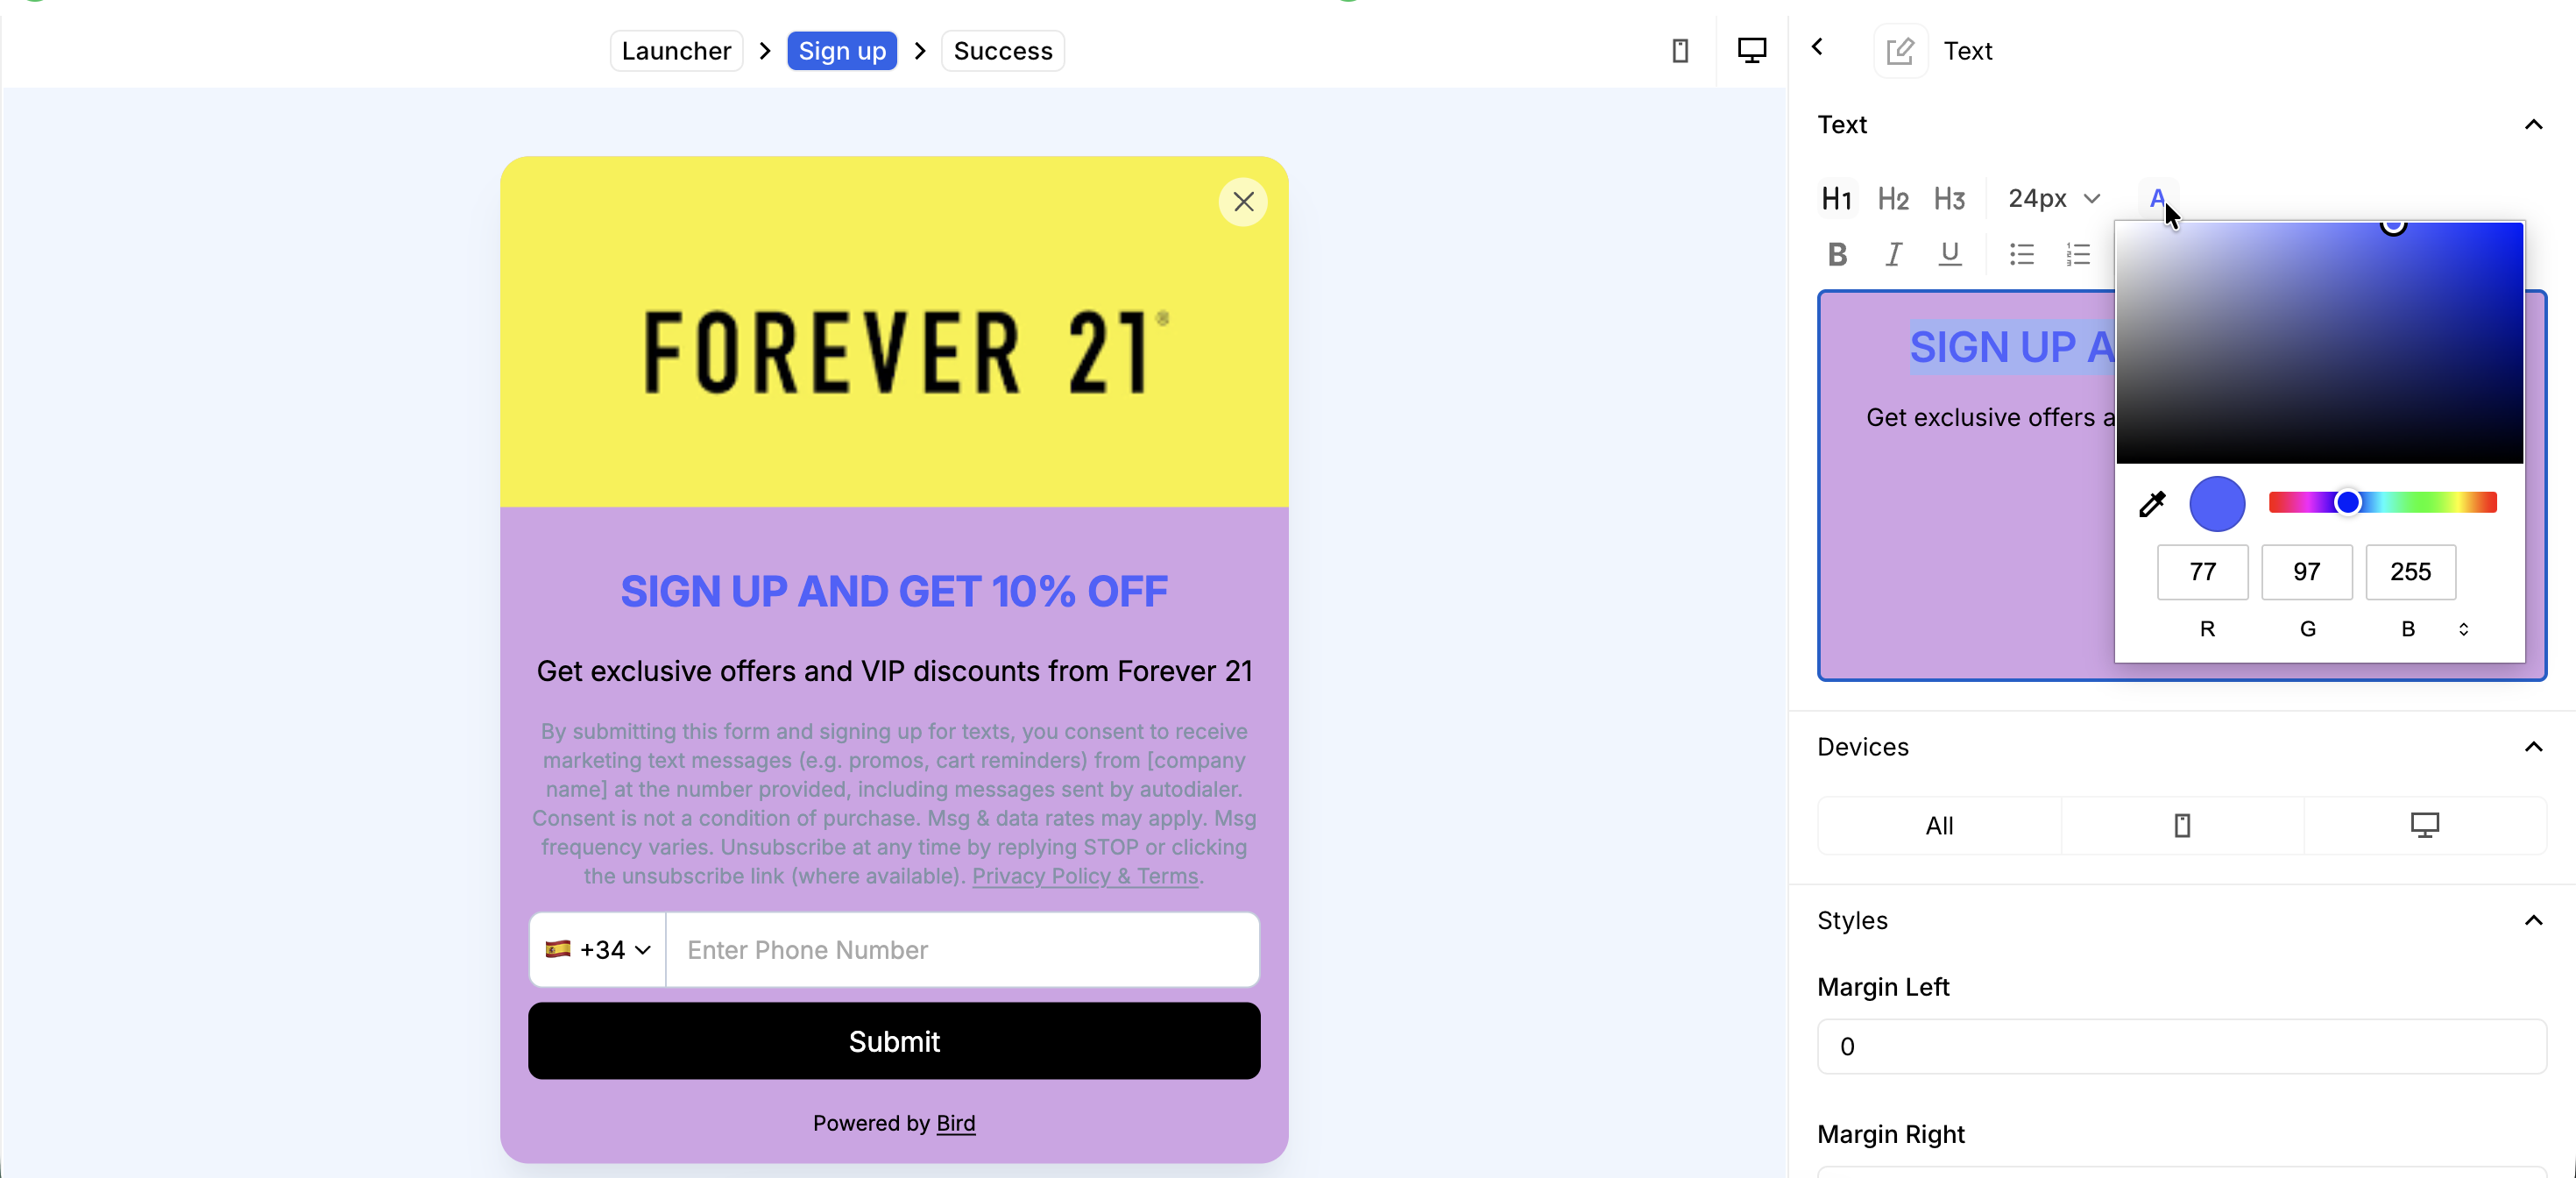Insert a bulleted list

coord(2021,254)
